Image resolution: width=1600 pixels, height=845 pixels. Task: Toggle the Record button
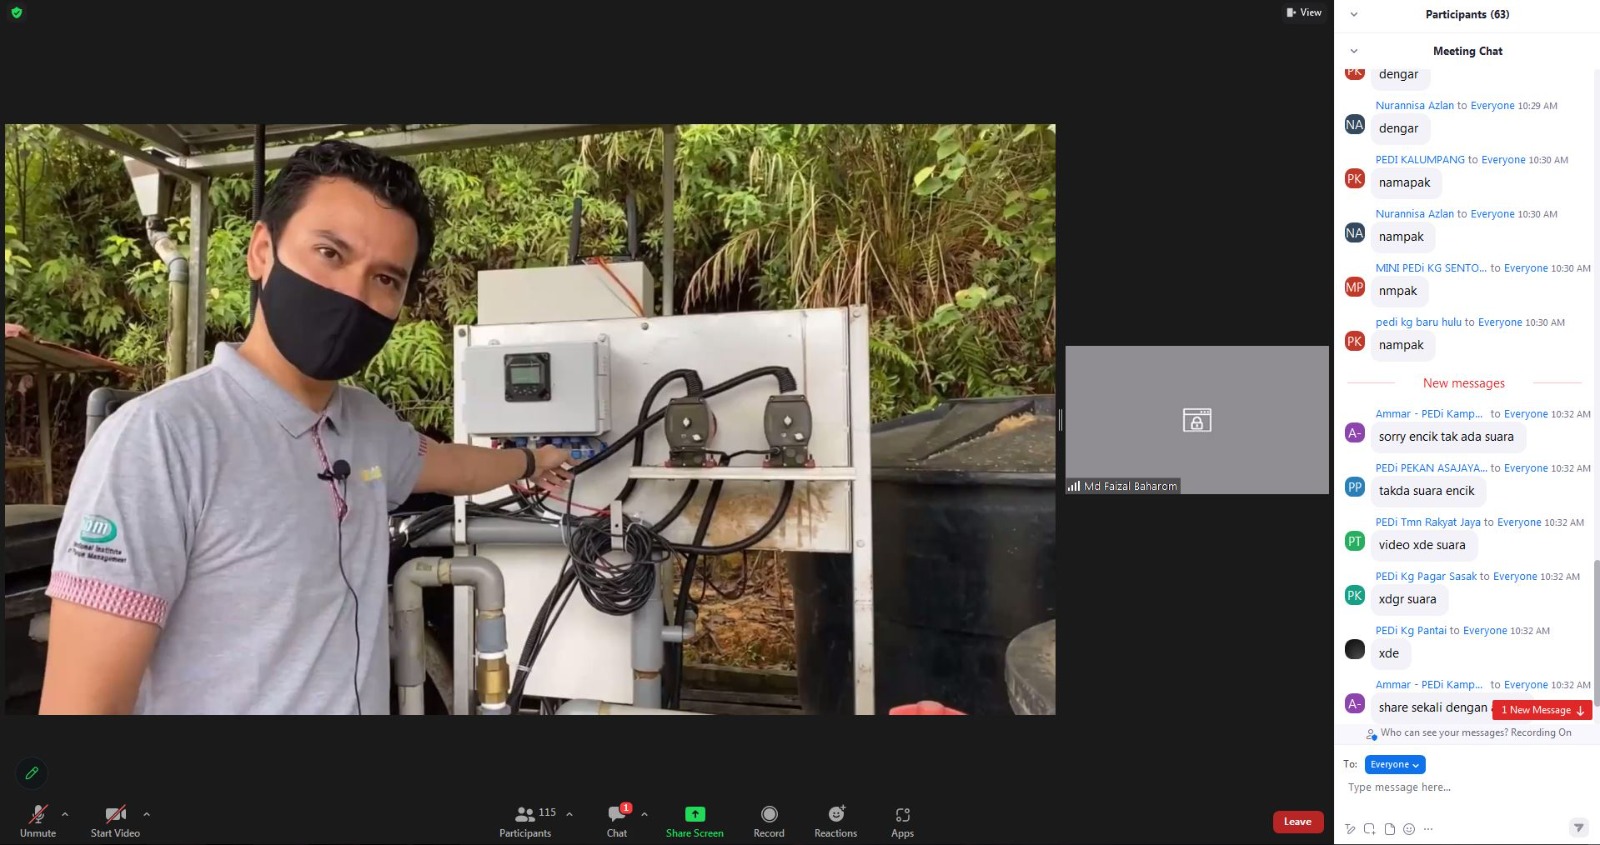[x=768, y=815]
